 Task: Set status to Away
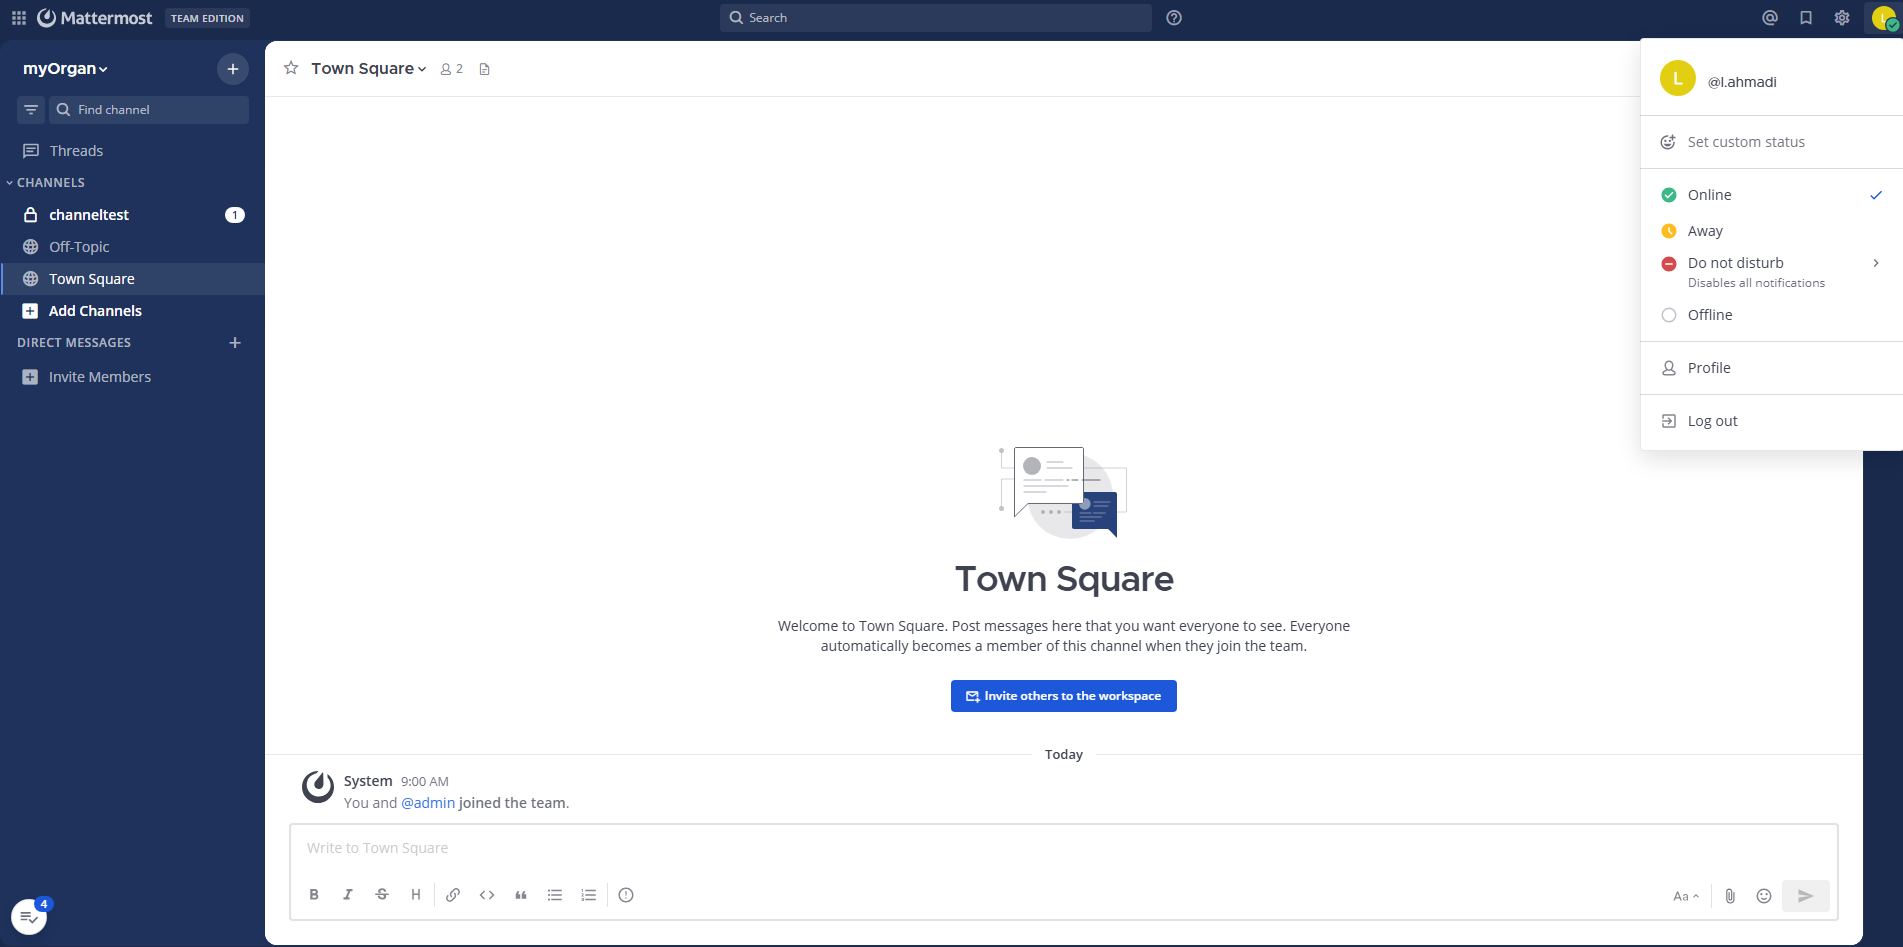pyautogui.click(x=1772, y=231)
